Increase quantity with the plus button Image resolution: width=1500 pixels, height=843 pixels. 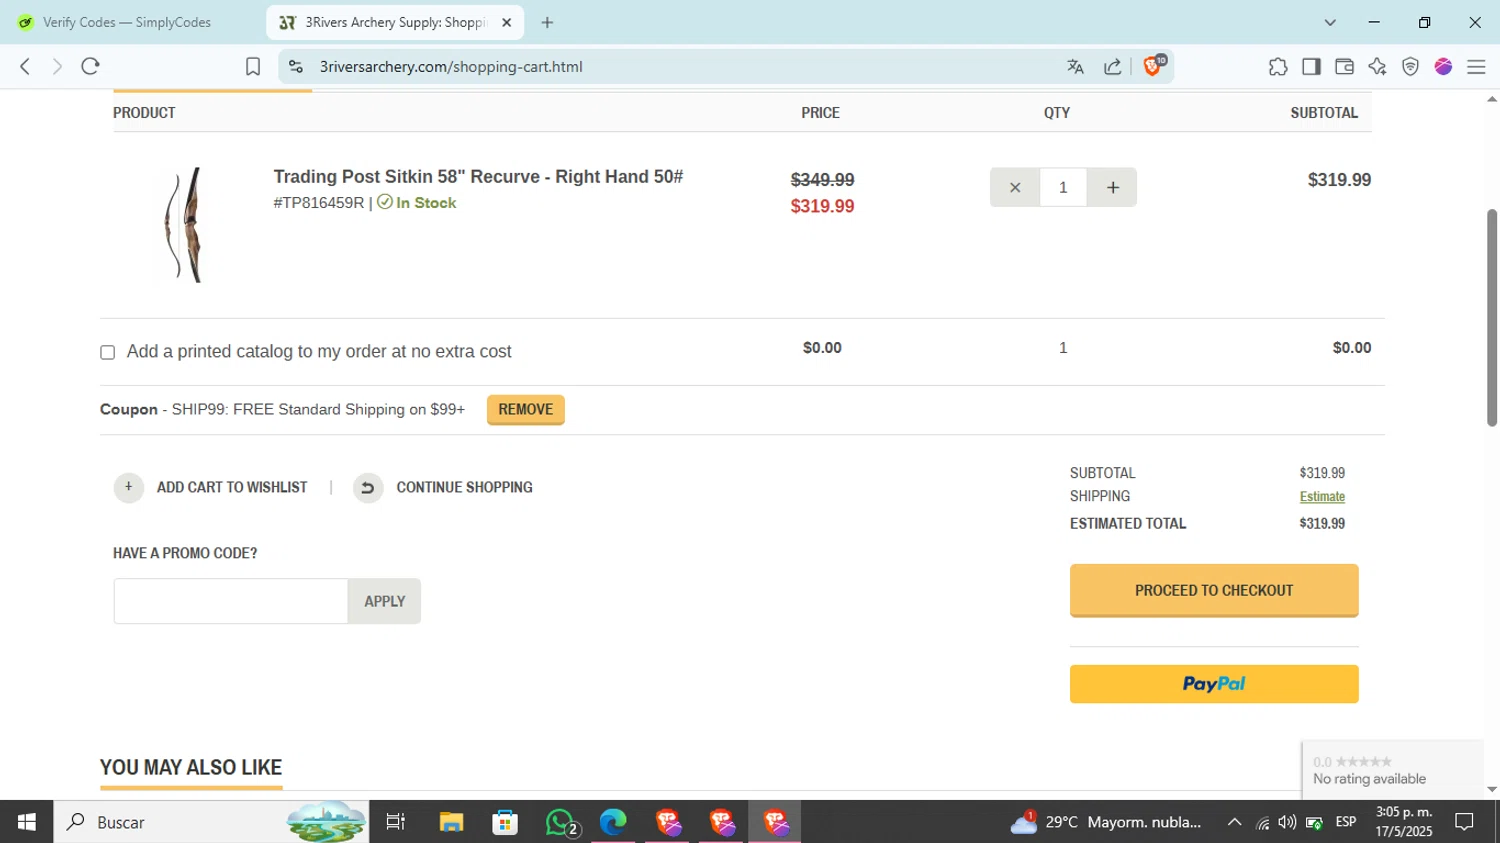[x=1112, y=187]
